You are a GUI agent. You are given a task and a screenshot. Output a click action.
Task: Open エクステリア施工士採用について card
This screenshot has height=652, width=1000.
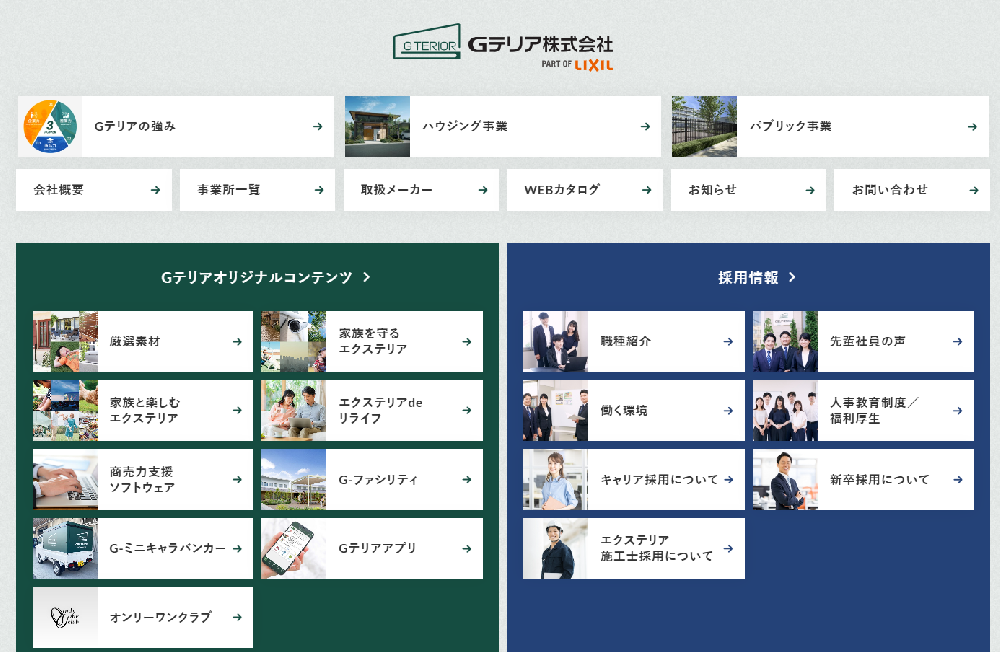coord(634,549)
